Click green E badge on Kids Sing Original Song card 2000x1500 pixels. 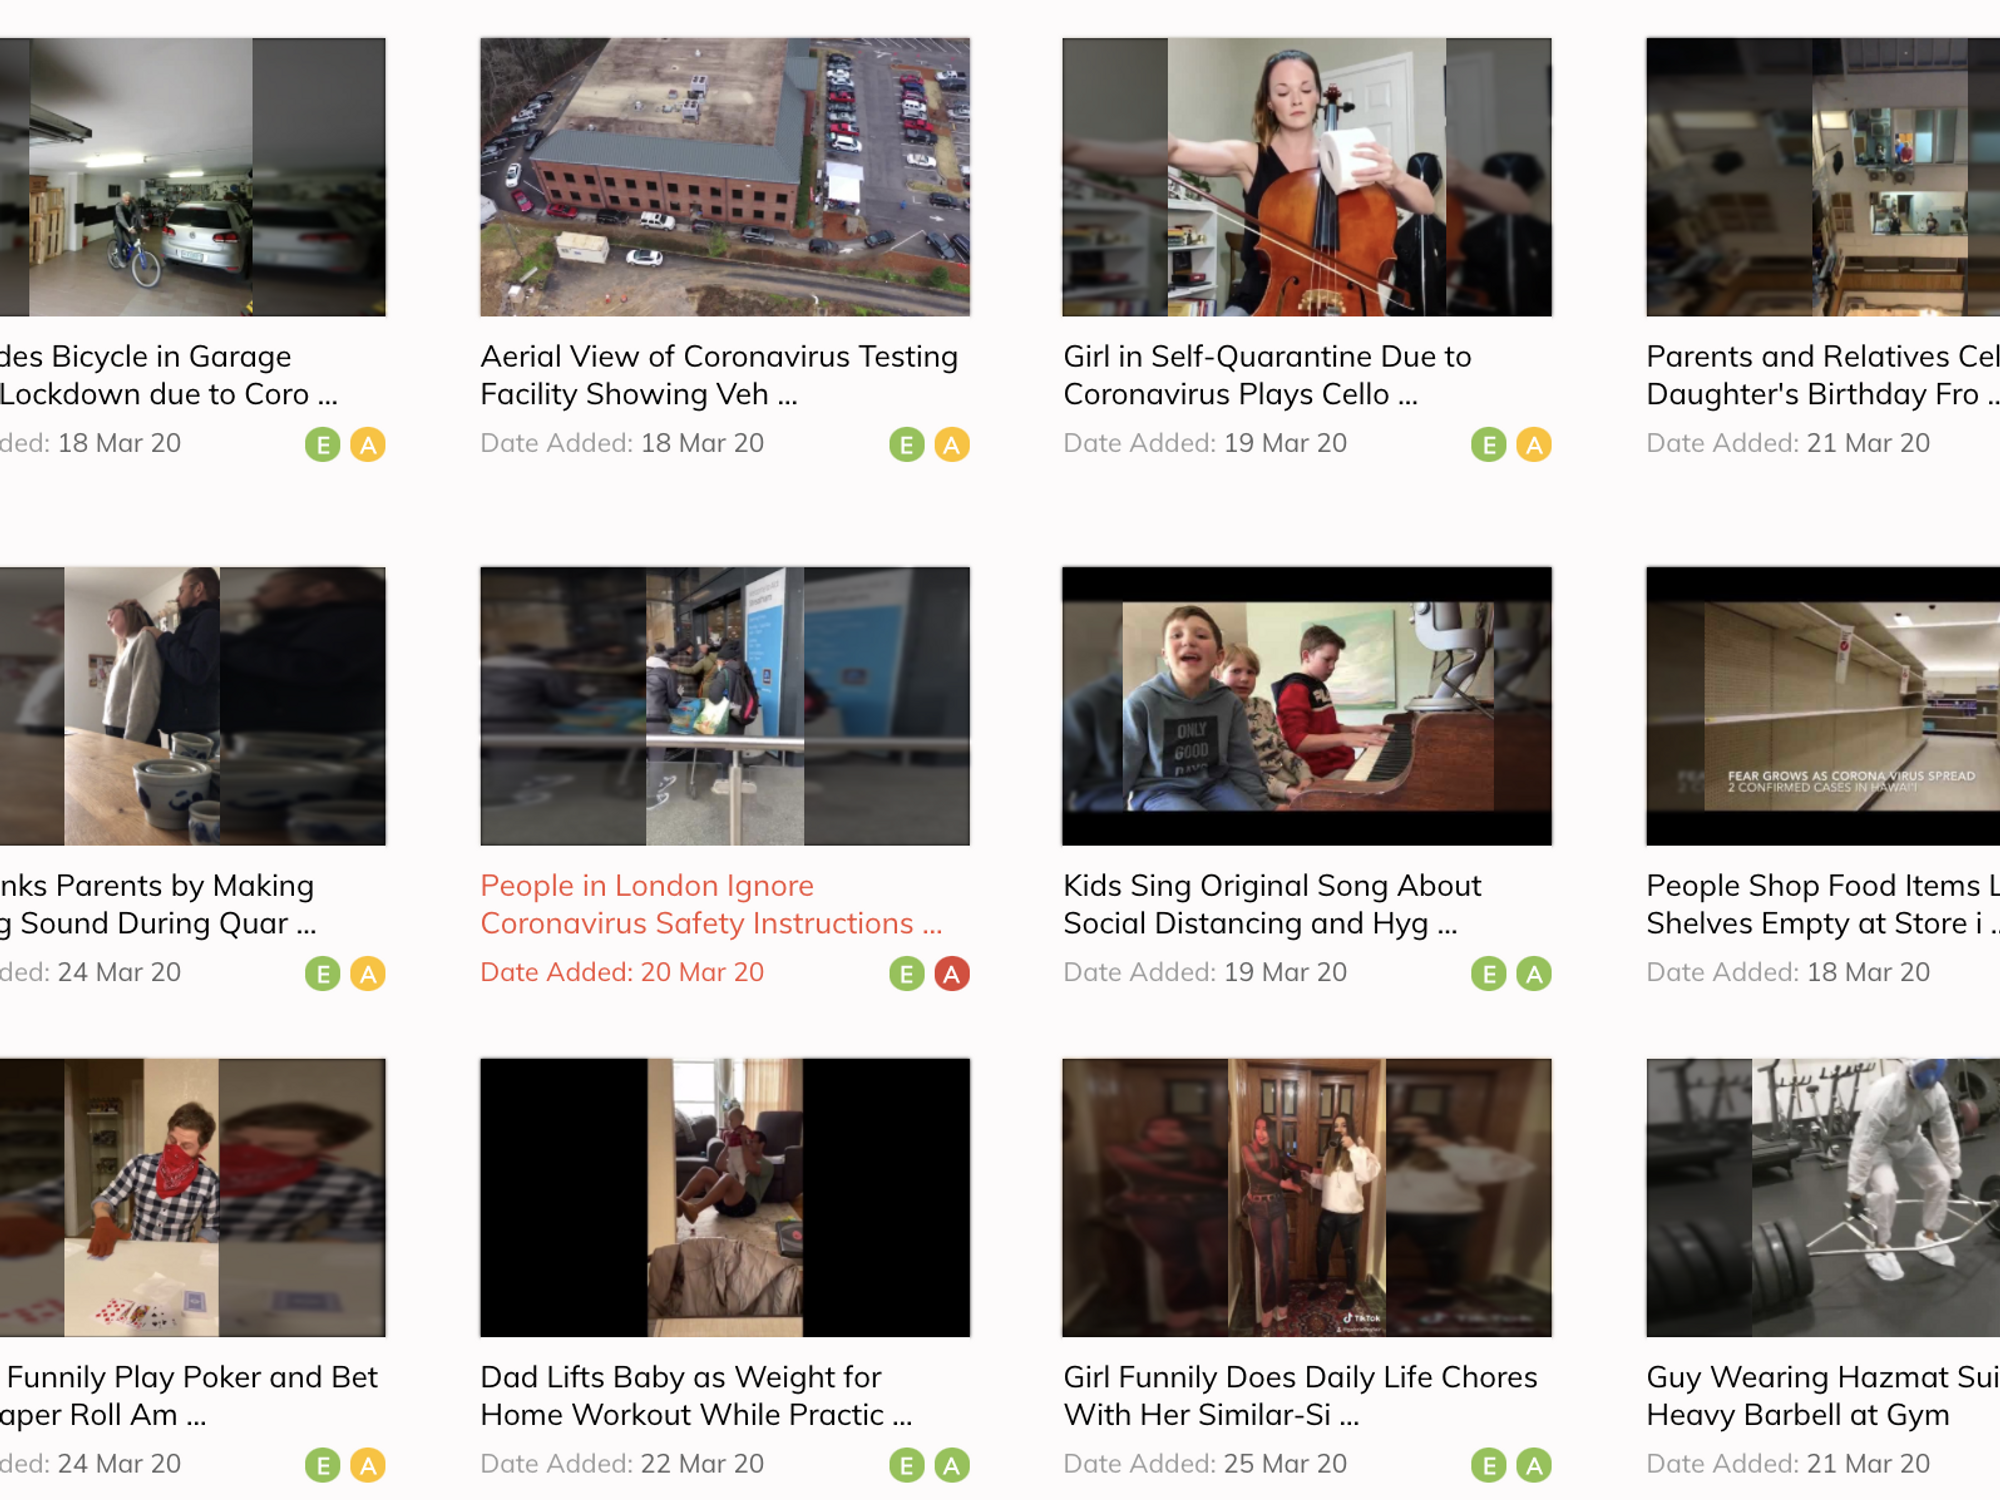[1488, 973]
